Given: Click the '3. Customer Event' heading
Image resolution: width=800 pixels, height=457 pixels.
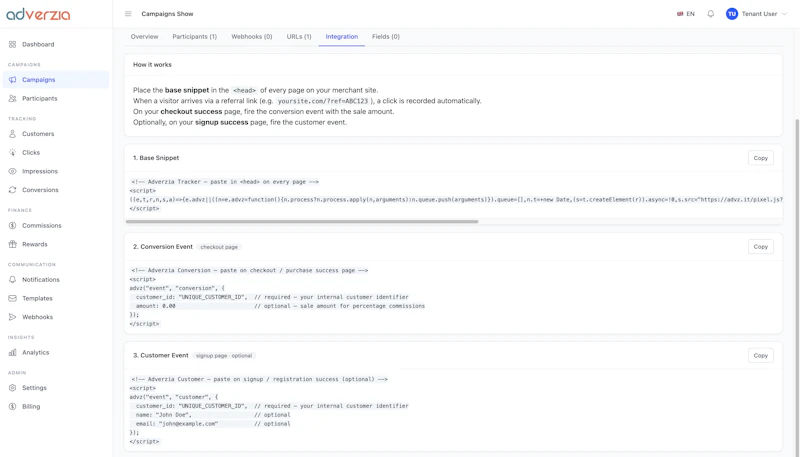Looking at the screenshot, I should pos(161,356).
